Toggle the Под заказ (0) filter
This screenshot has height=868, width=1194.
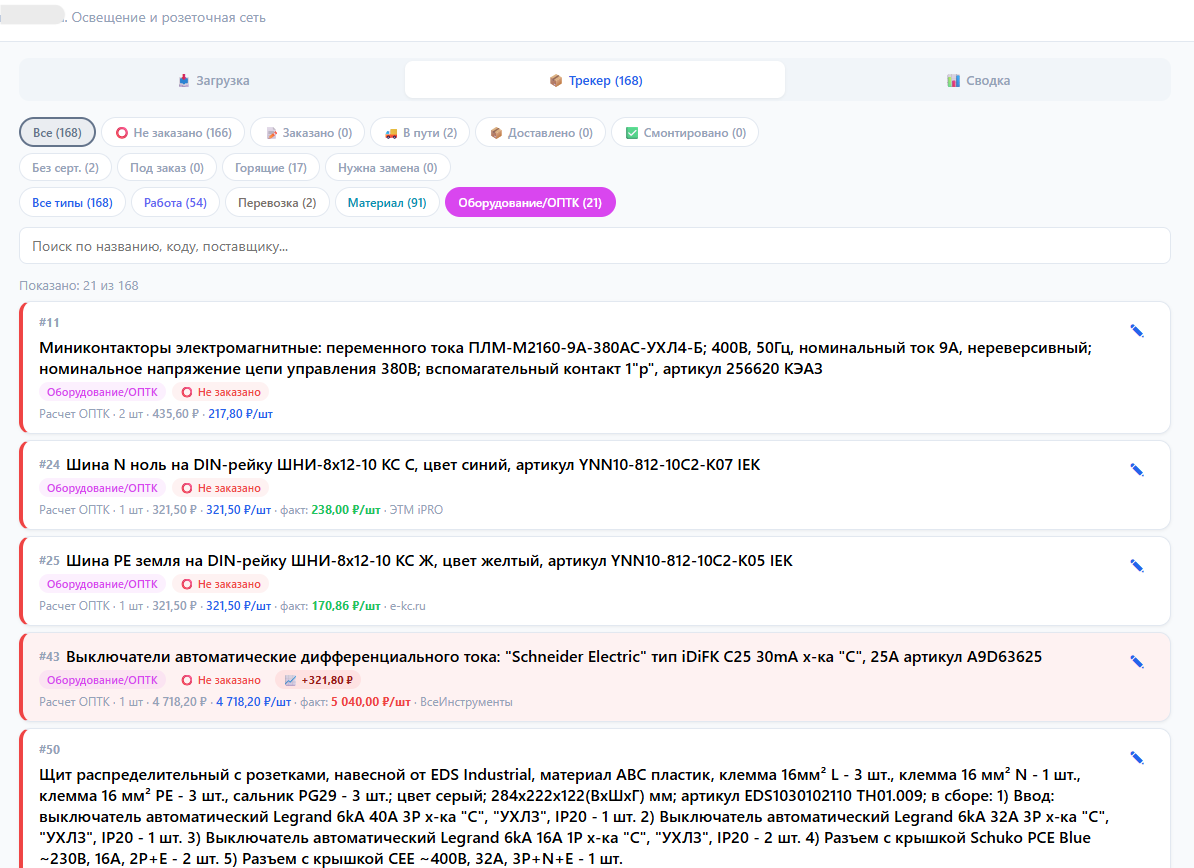tap(167, 168)
